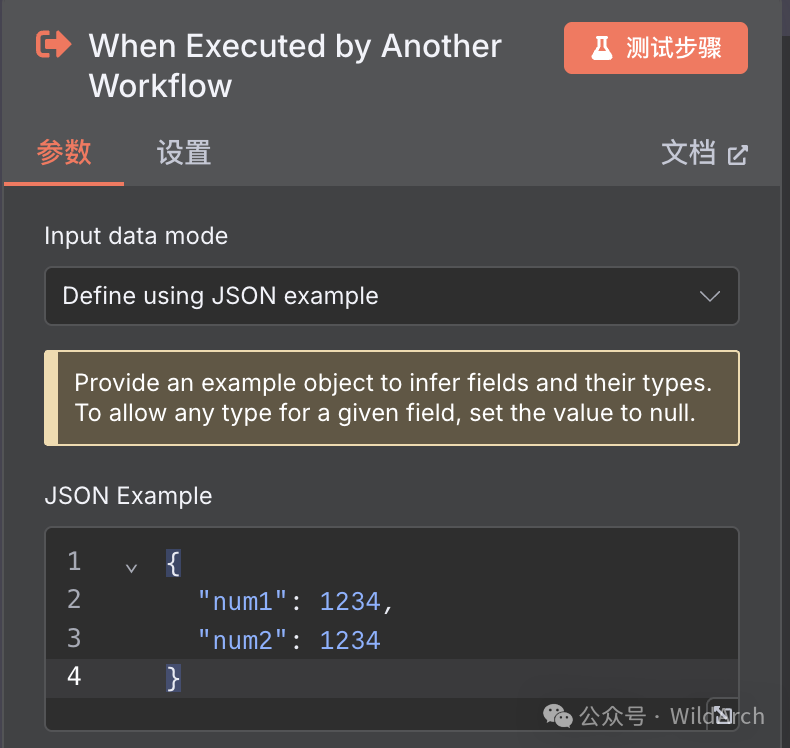Image resolution: width=790 pixels, height=748 pixels.
Task: Open the 'Define using JSON example' dropdown
Action: pyautogui.click(x=391, y=296)
